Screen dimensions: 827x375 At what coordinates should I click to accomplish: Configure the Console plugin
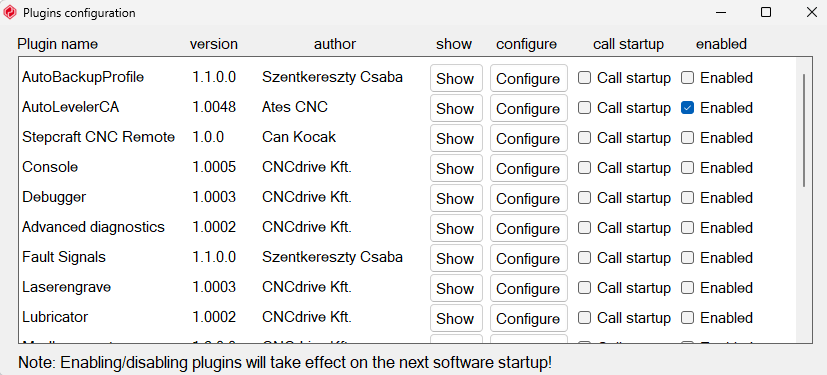(x=528, y=169)
